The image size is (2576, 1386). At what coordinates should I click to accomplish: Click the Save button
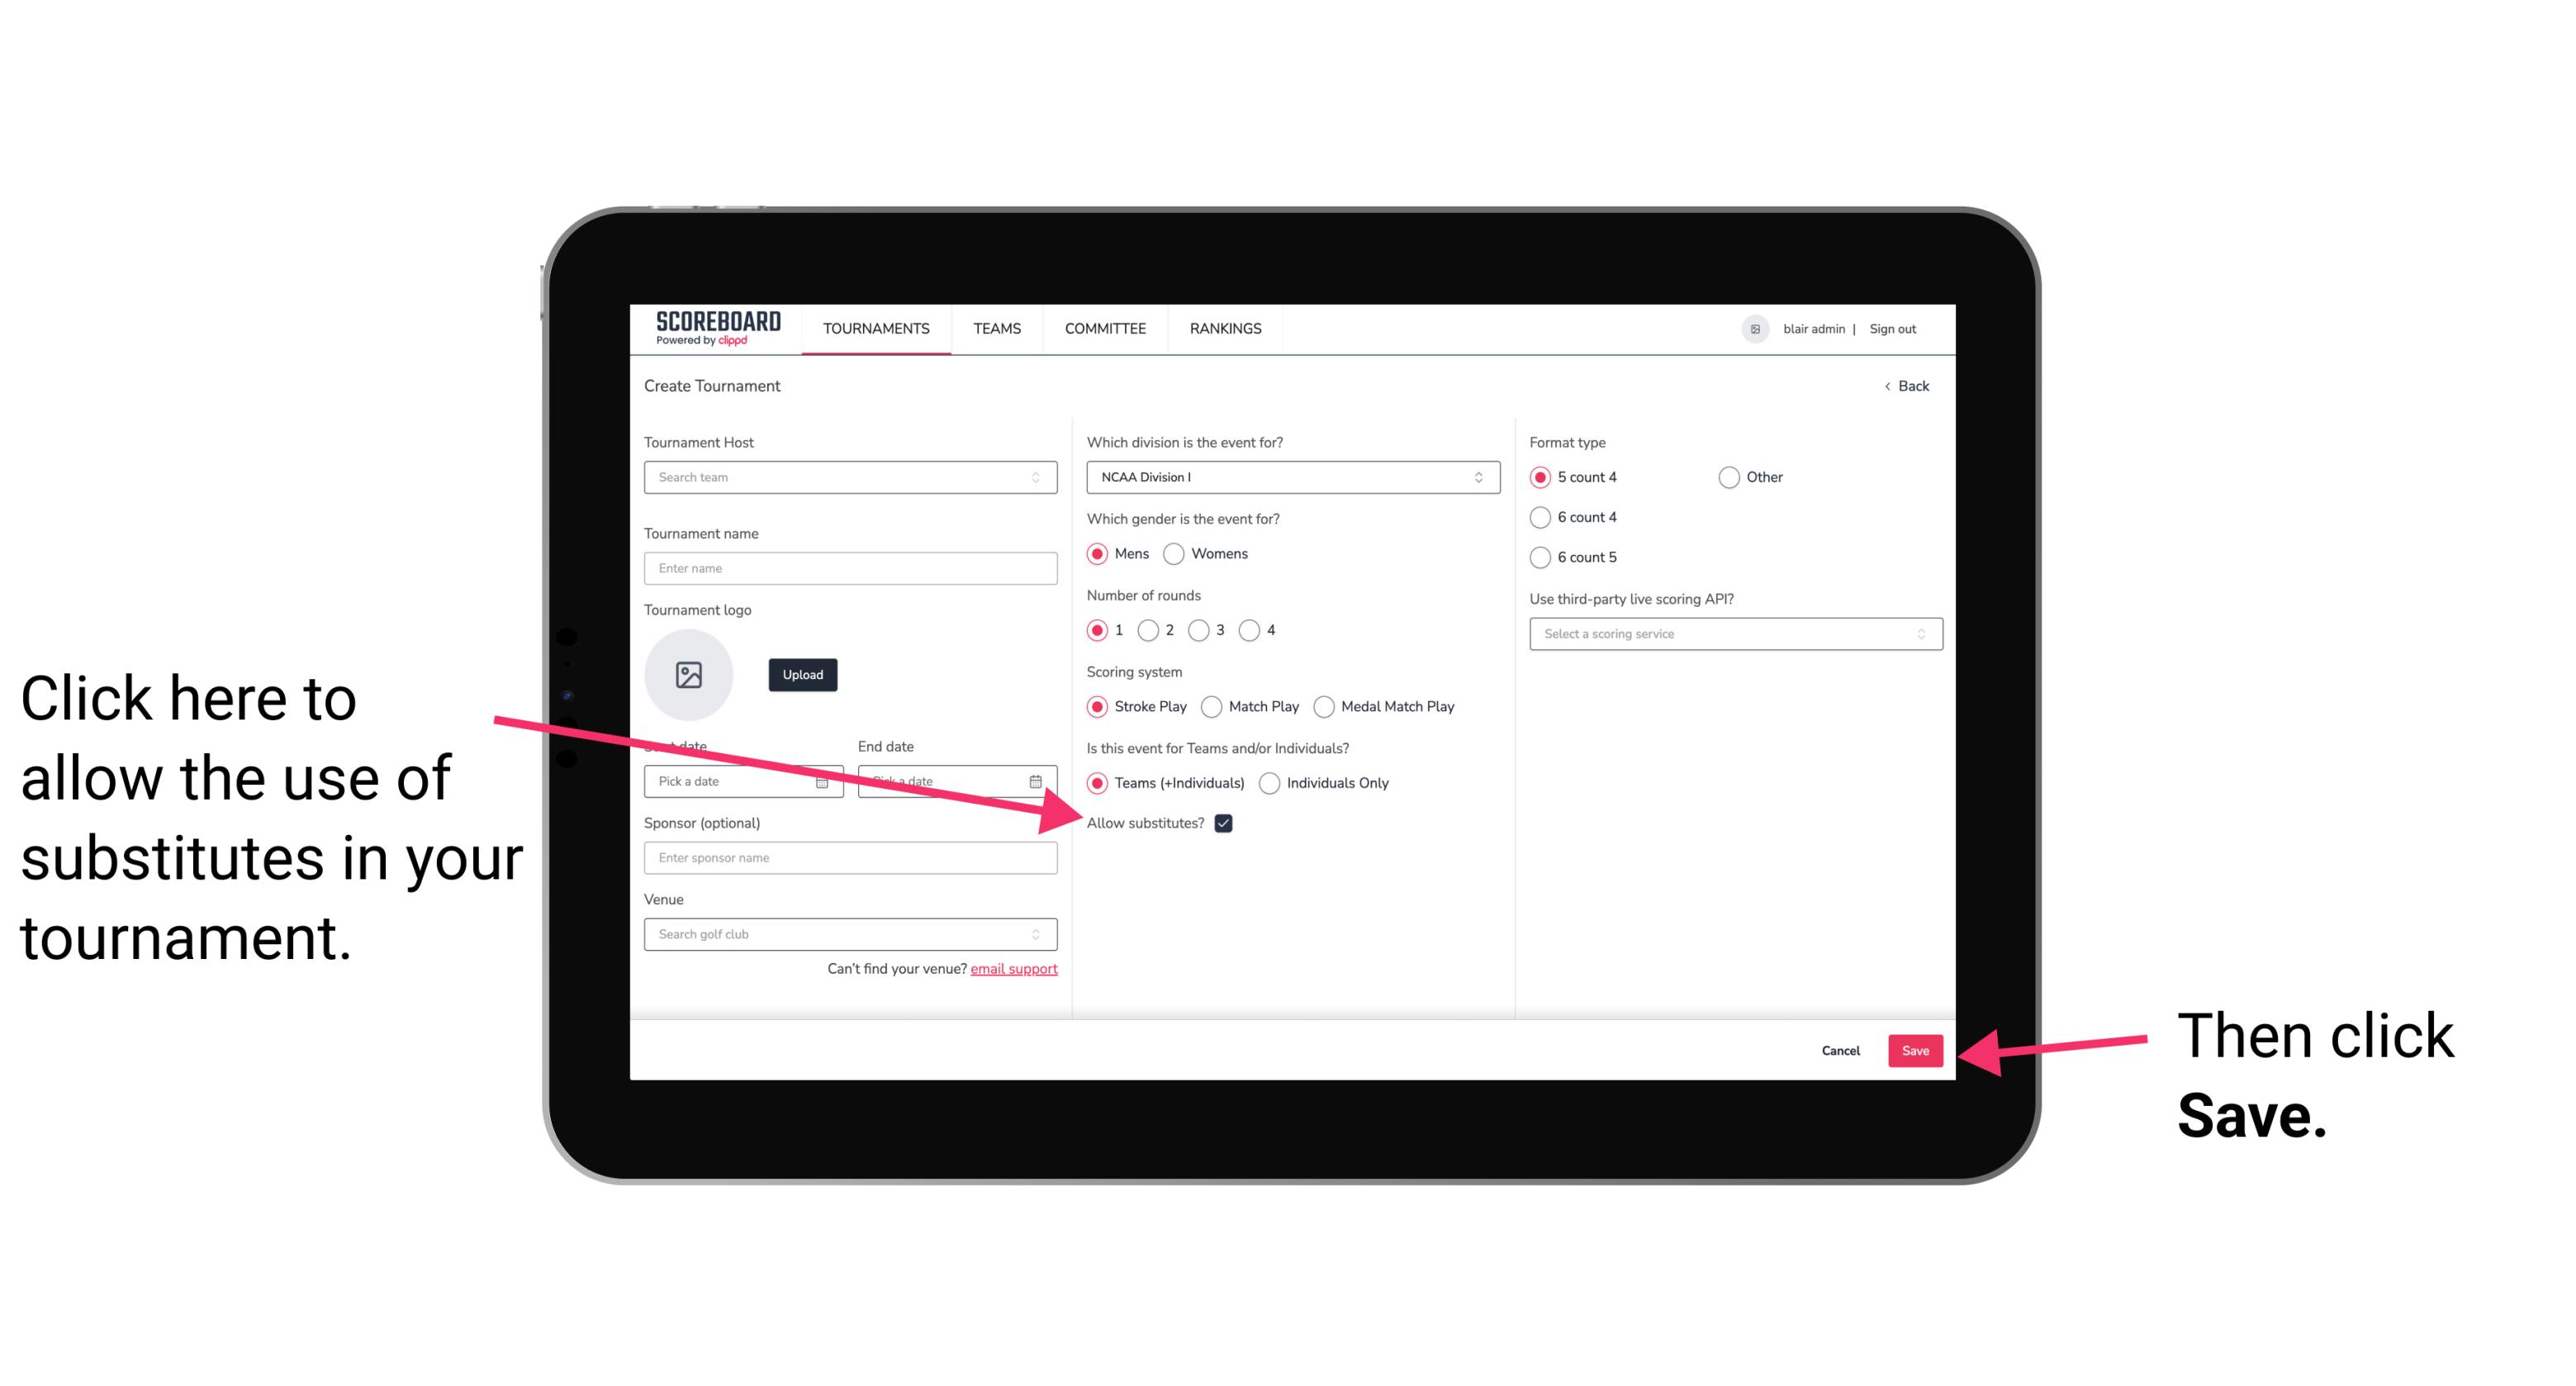pyautogui.click(x=1916, y=1048)
